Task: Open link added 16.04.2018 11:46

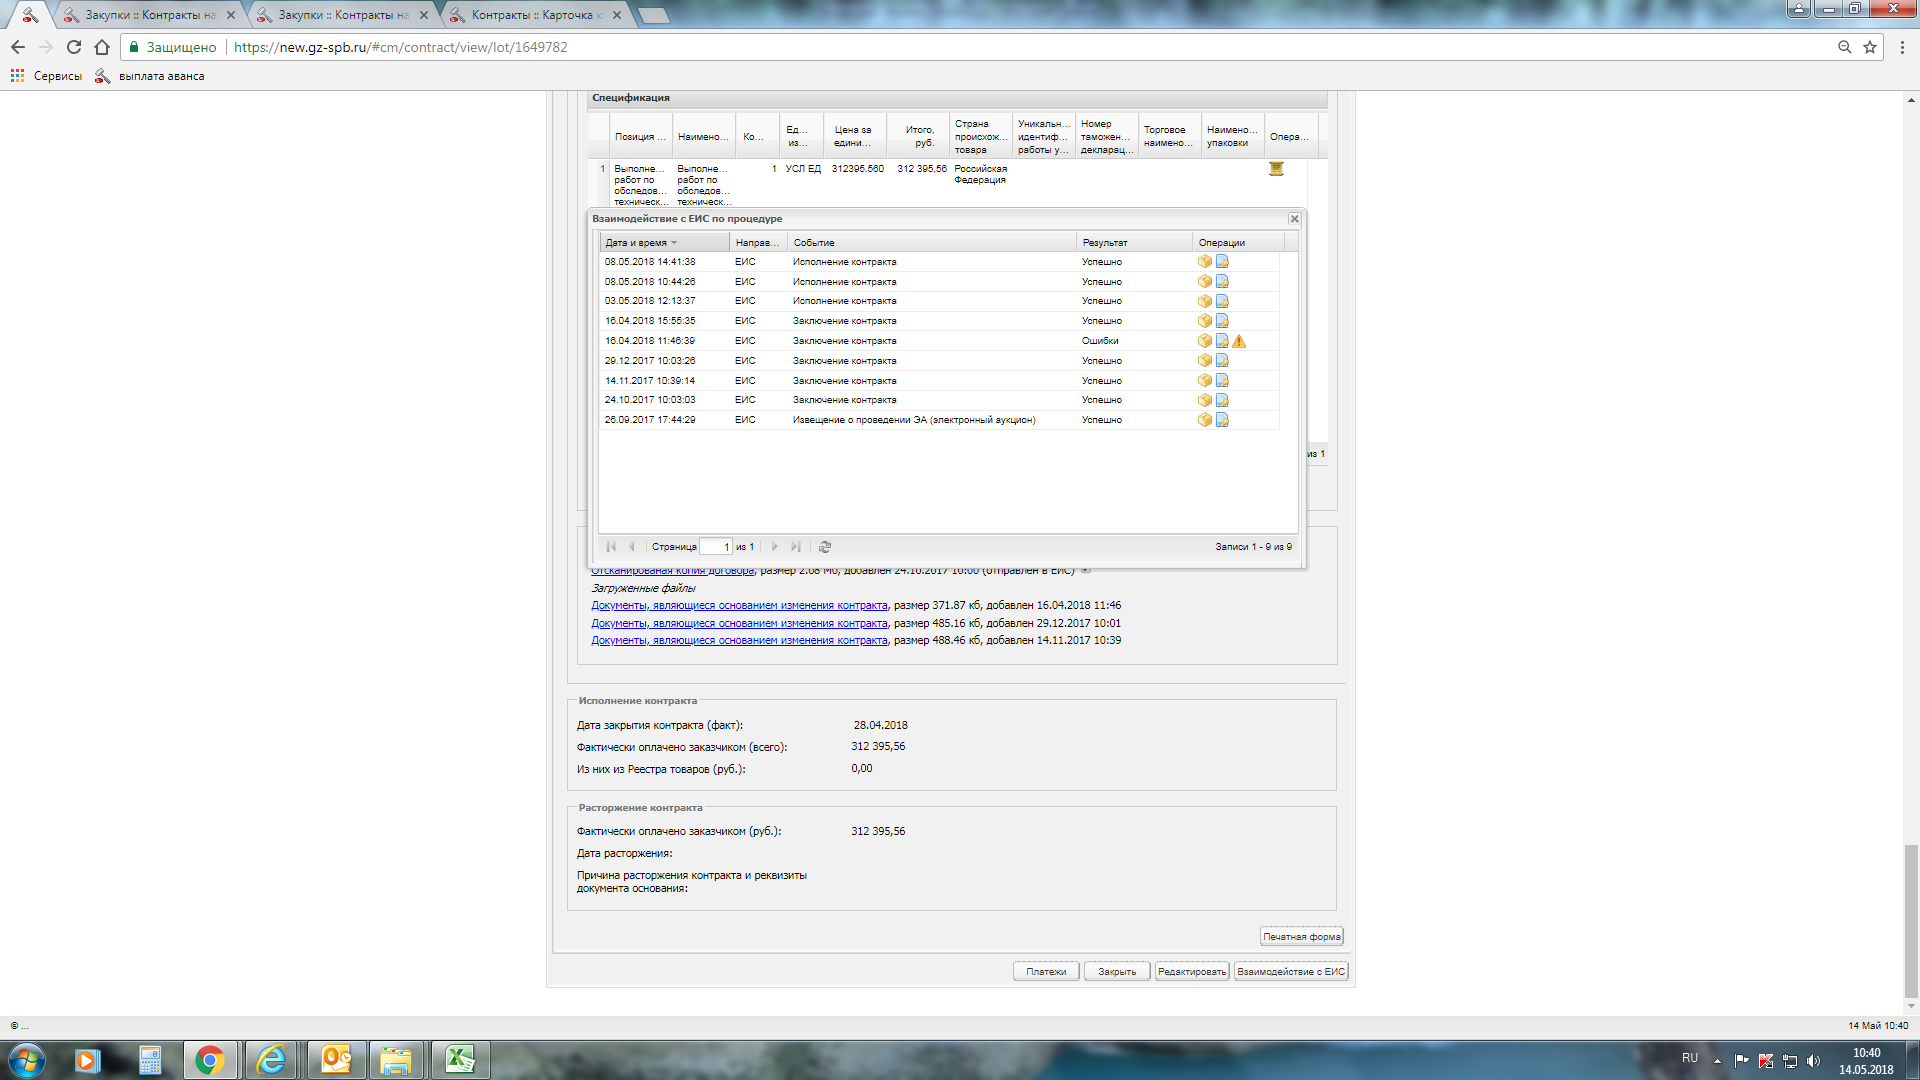Action: pos(738,606)
